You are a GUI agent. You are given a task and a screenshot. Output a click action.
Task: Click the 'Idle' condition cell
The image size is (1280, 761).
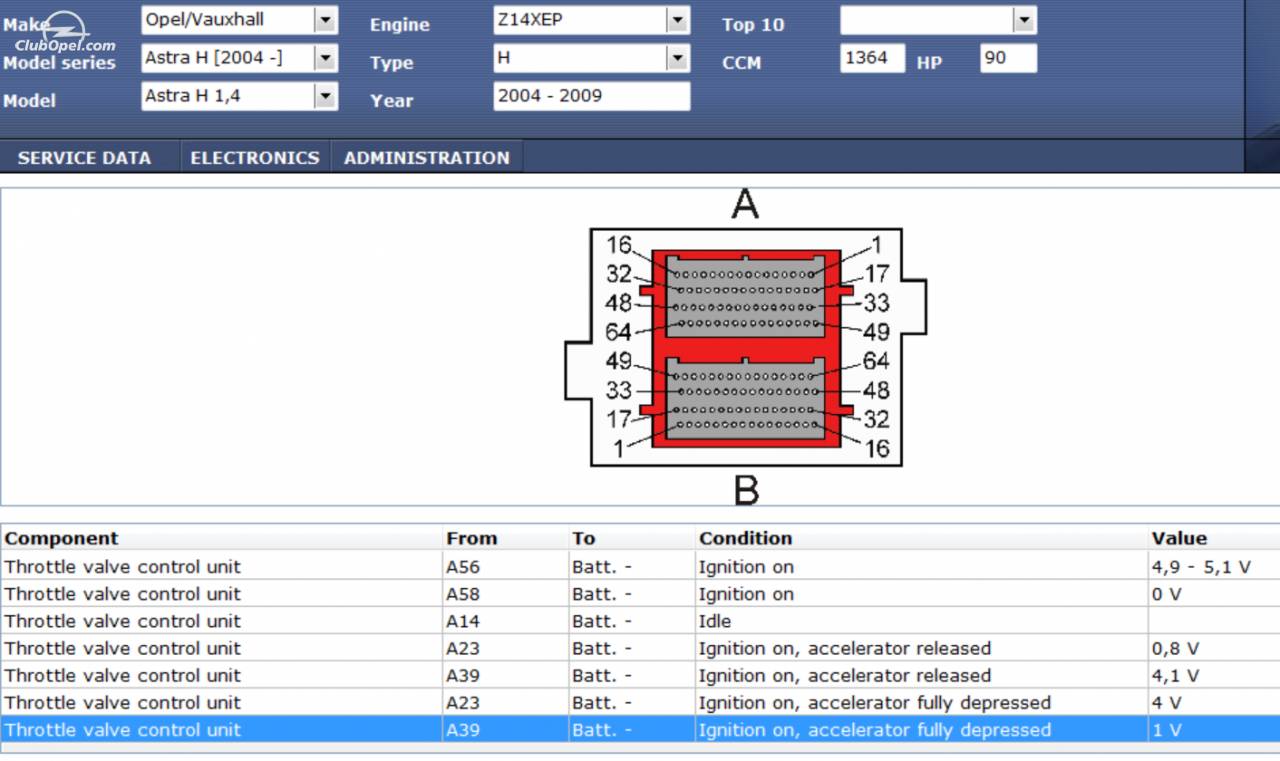click(x=922, y=621)
